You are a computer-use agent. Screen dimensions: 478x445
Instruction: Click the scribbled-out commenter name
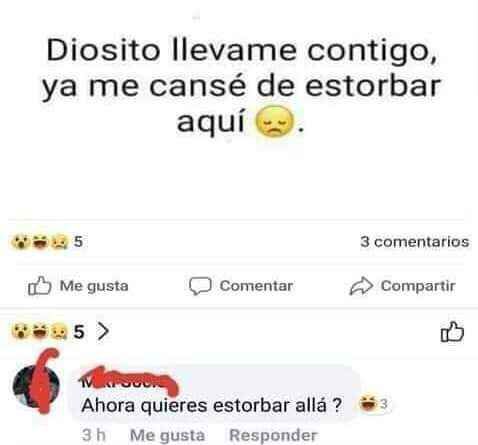[x=127, y=380]
